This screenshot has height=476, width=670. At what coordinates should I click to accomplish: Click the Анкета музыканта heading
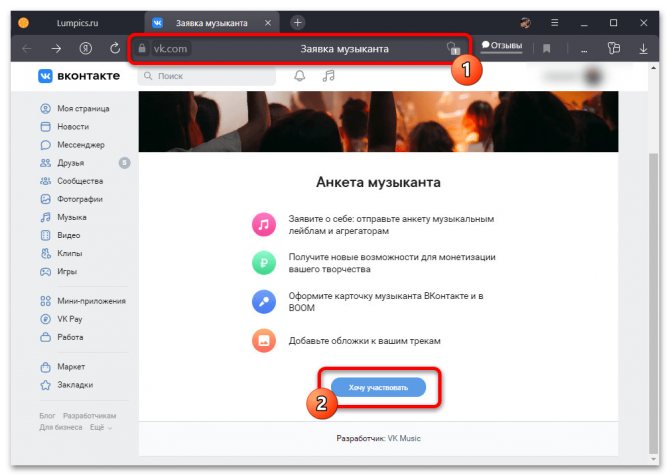[x=378, y=182]
